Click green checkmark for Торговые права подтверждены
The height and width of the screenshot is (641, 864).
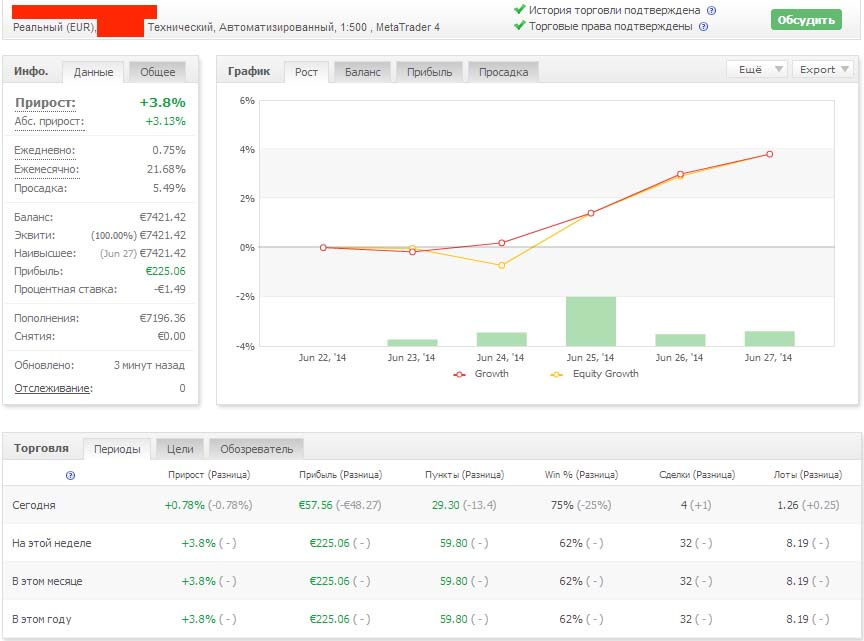click(519, 26)
